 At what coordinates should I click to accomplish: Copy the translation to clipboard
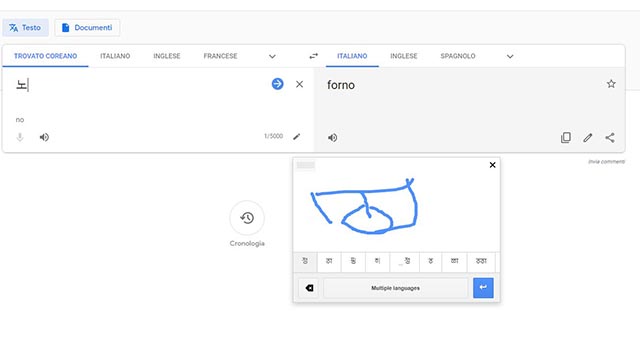click(x=566, y=138)
